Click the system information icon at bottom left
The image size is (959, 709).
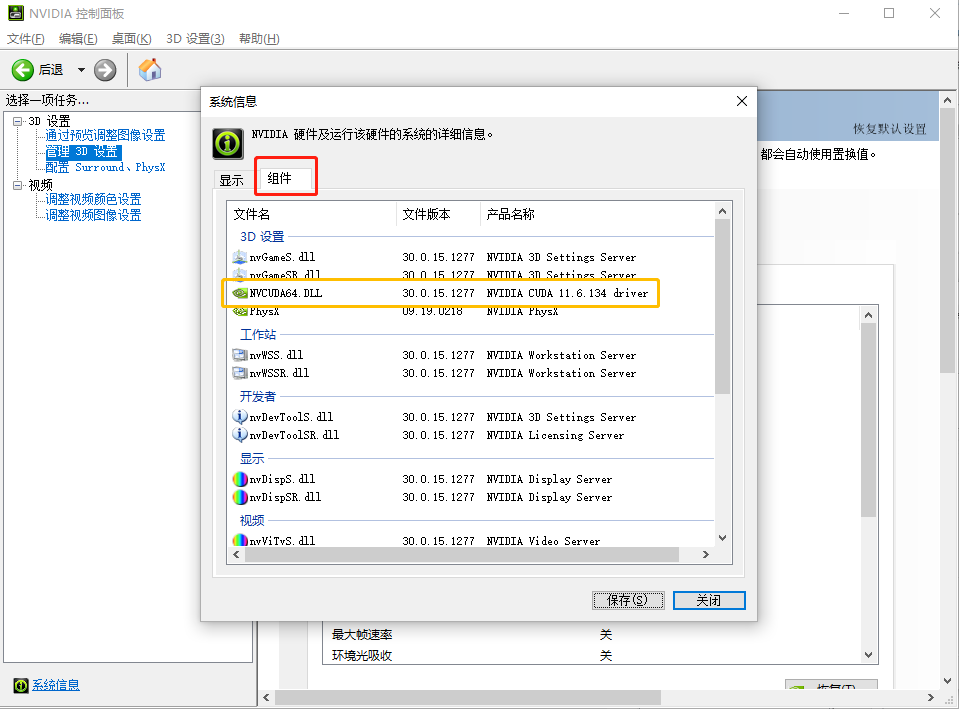[21, 685]
